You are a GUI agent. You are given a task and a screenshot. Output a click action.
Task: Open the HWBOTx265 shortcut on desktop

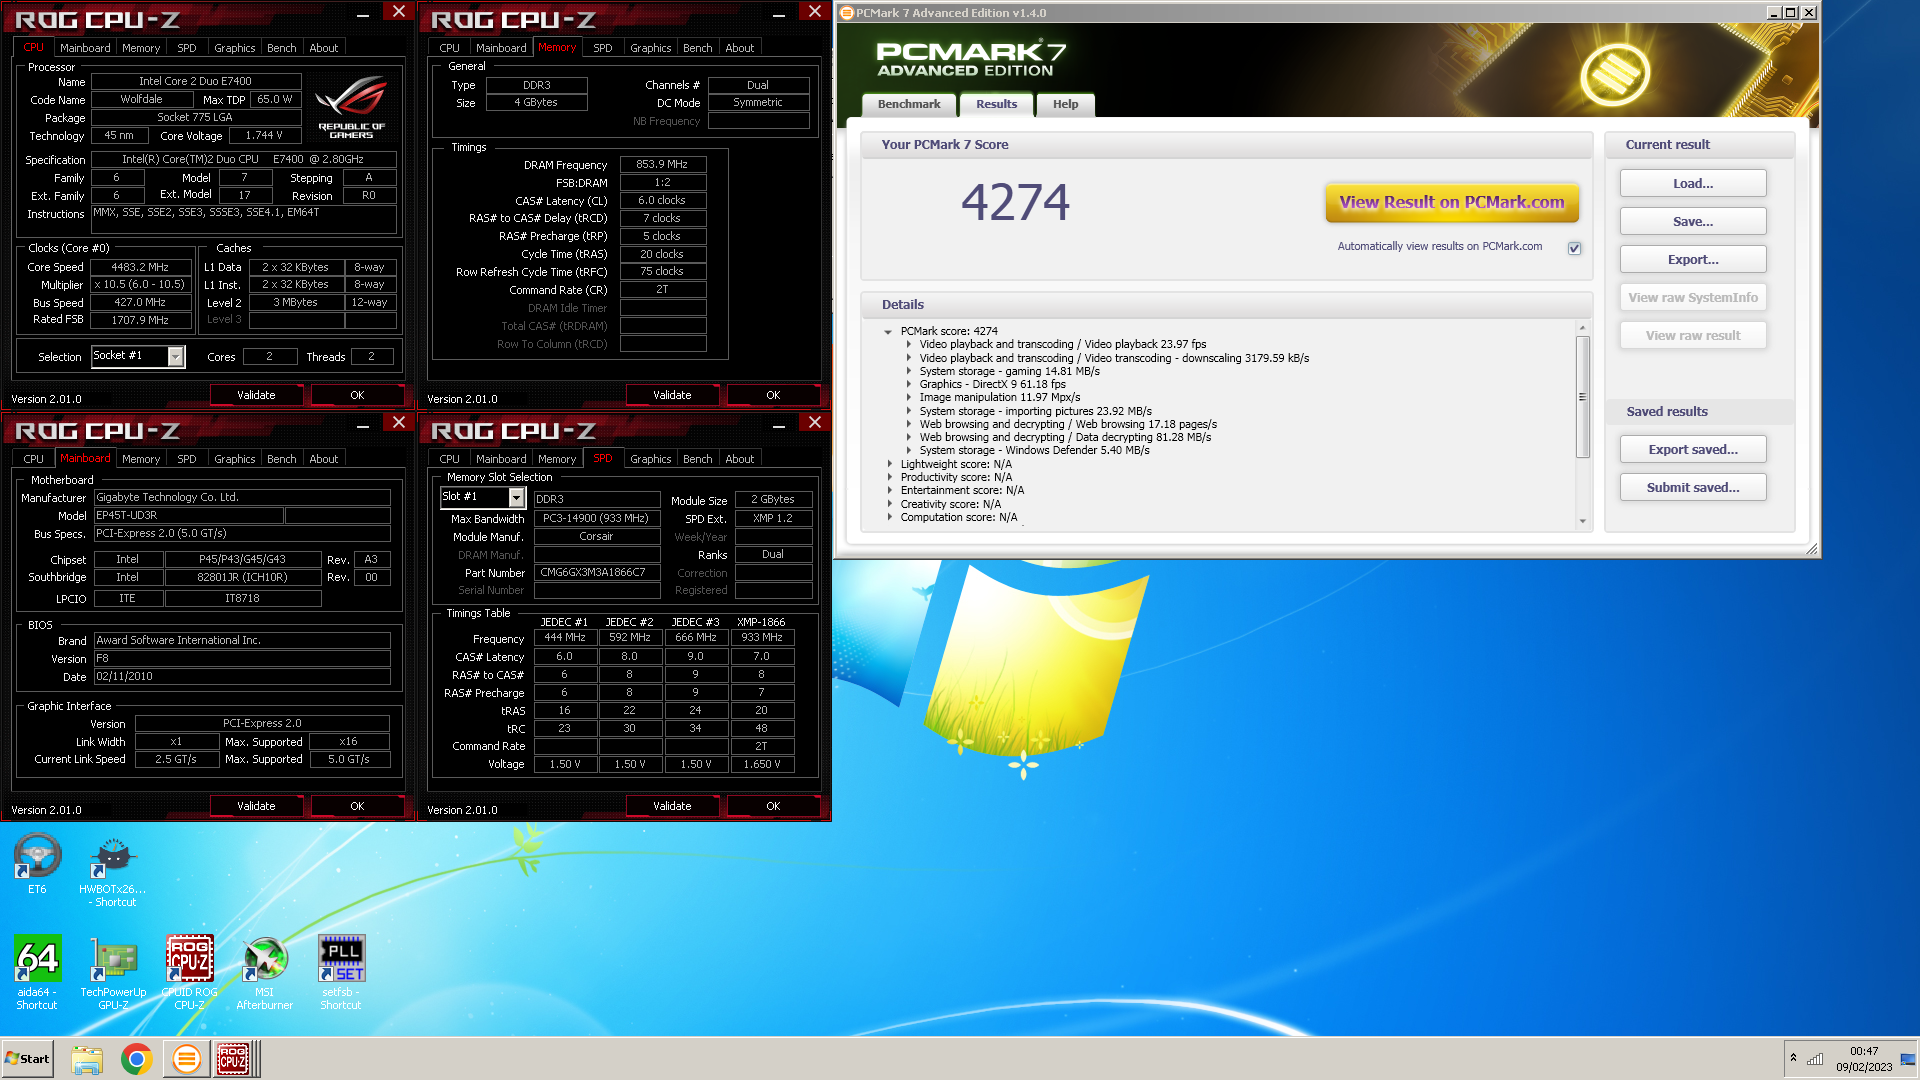pyautogui.click(x=113, y=870)
